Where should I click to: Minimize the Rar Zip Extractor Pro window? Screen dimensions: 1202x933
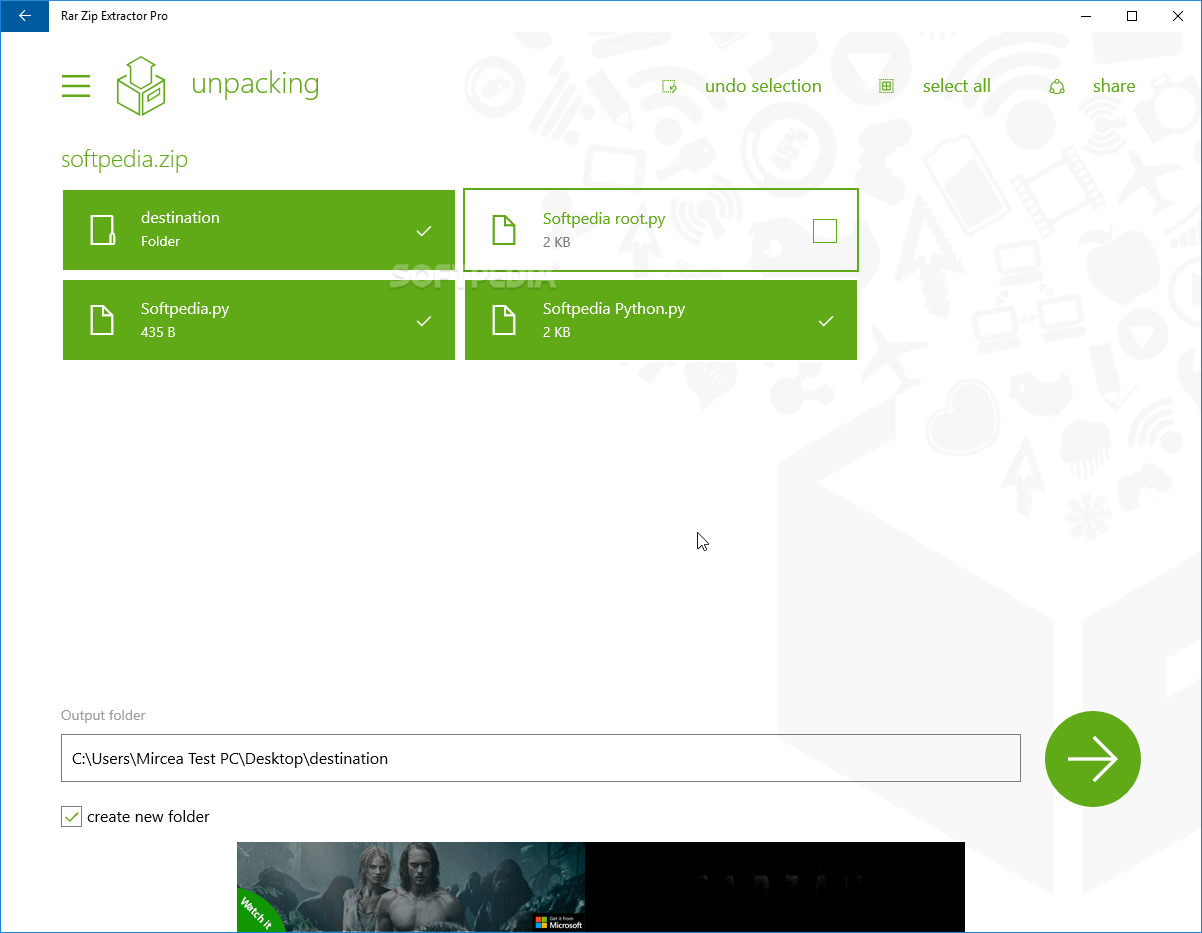1087,16
